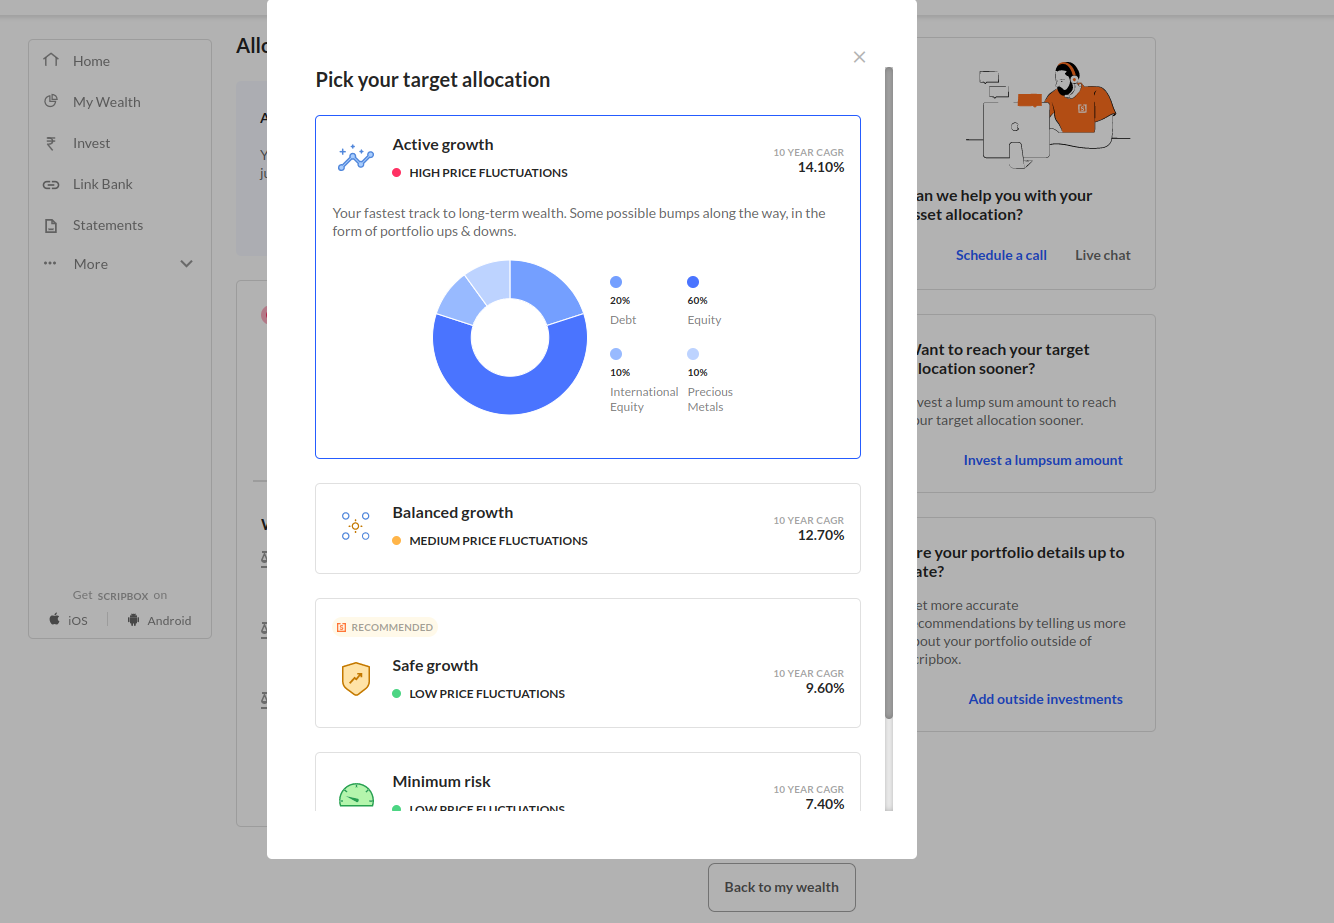1334x923 pixels.
Task: Click the Safe growth shield icon
Action: click(x=356, y=679)
